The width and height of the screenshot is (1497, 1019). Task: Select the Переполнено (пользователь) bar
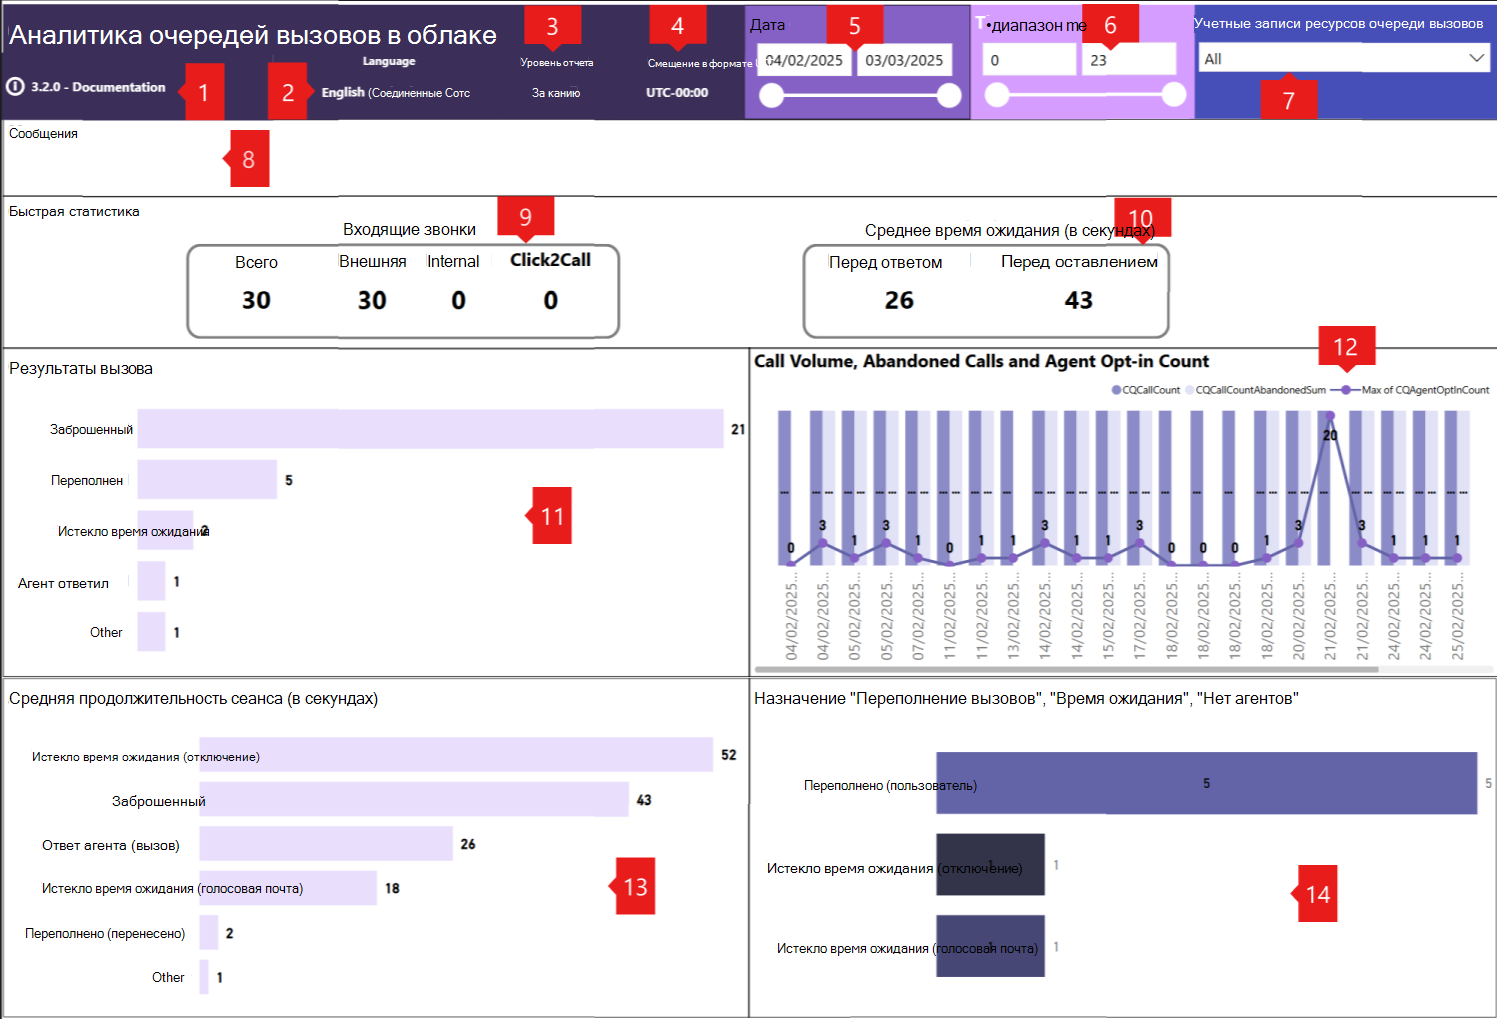coord(1206,783)
